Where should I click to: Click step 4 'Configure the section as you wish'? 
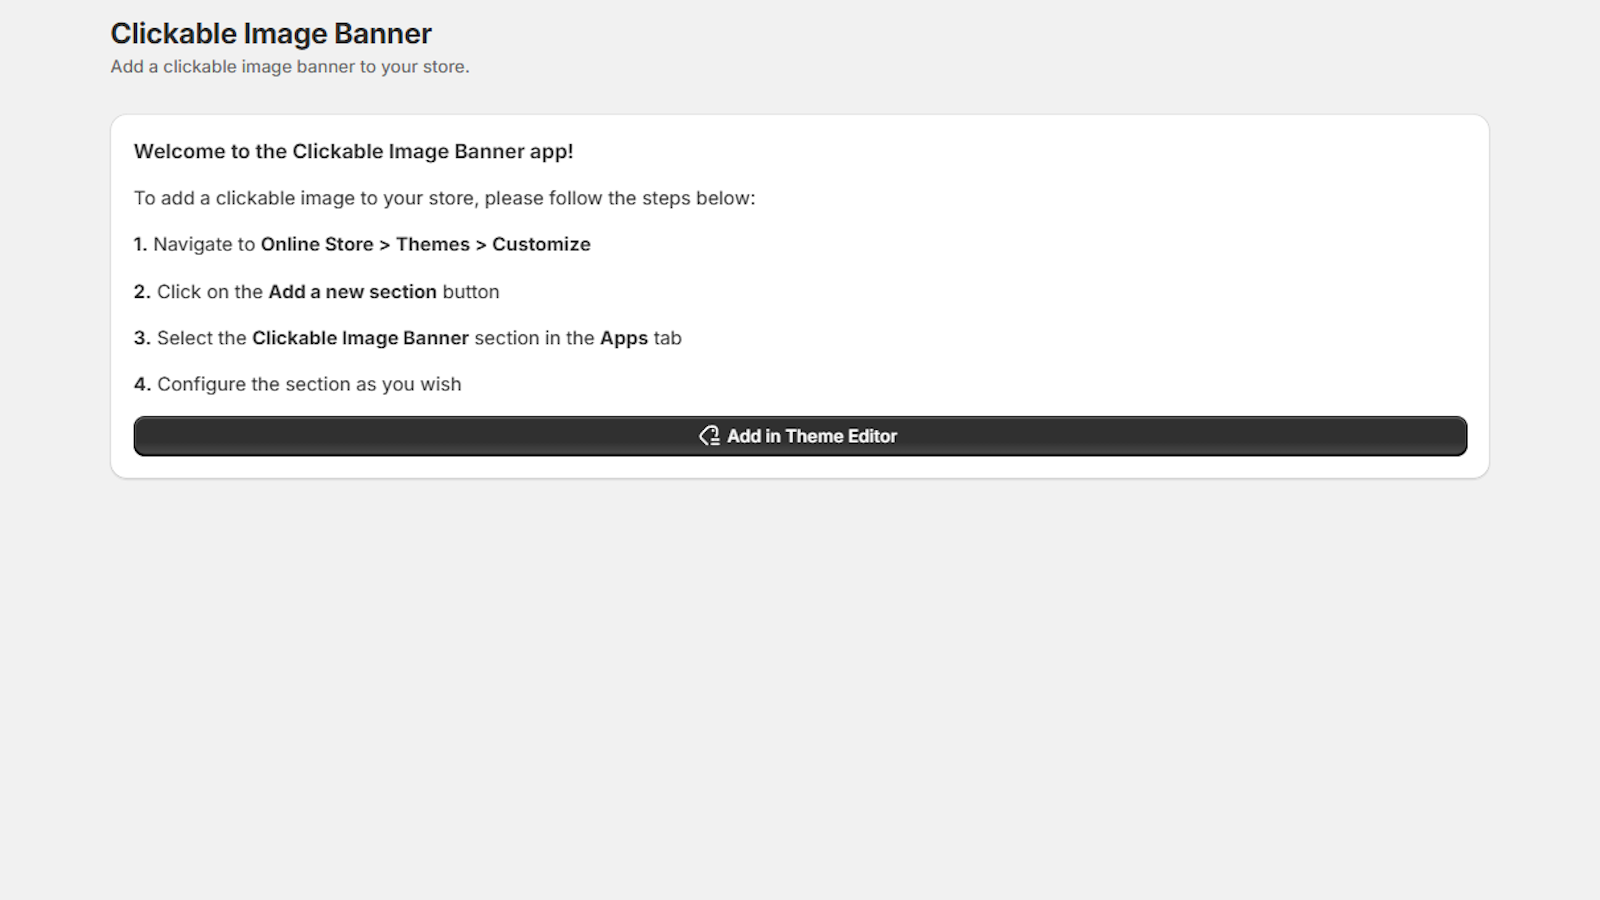309,384
